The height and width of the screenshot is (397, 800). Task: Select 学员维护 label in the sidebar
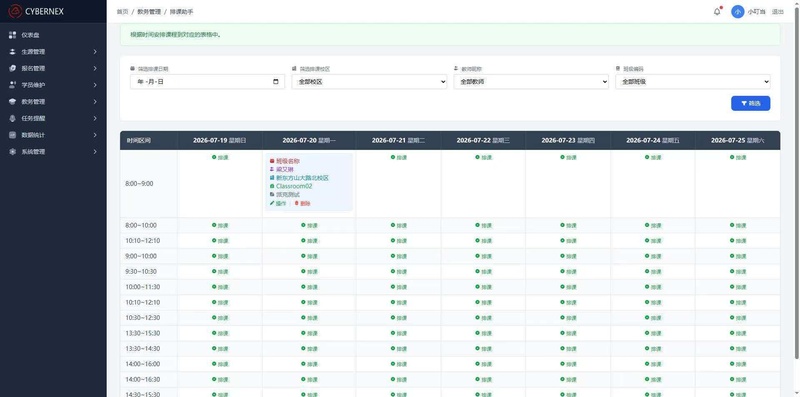point(33,85)
